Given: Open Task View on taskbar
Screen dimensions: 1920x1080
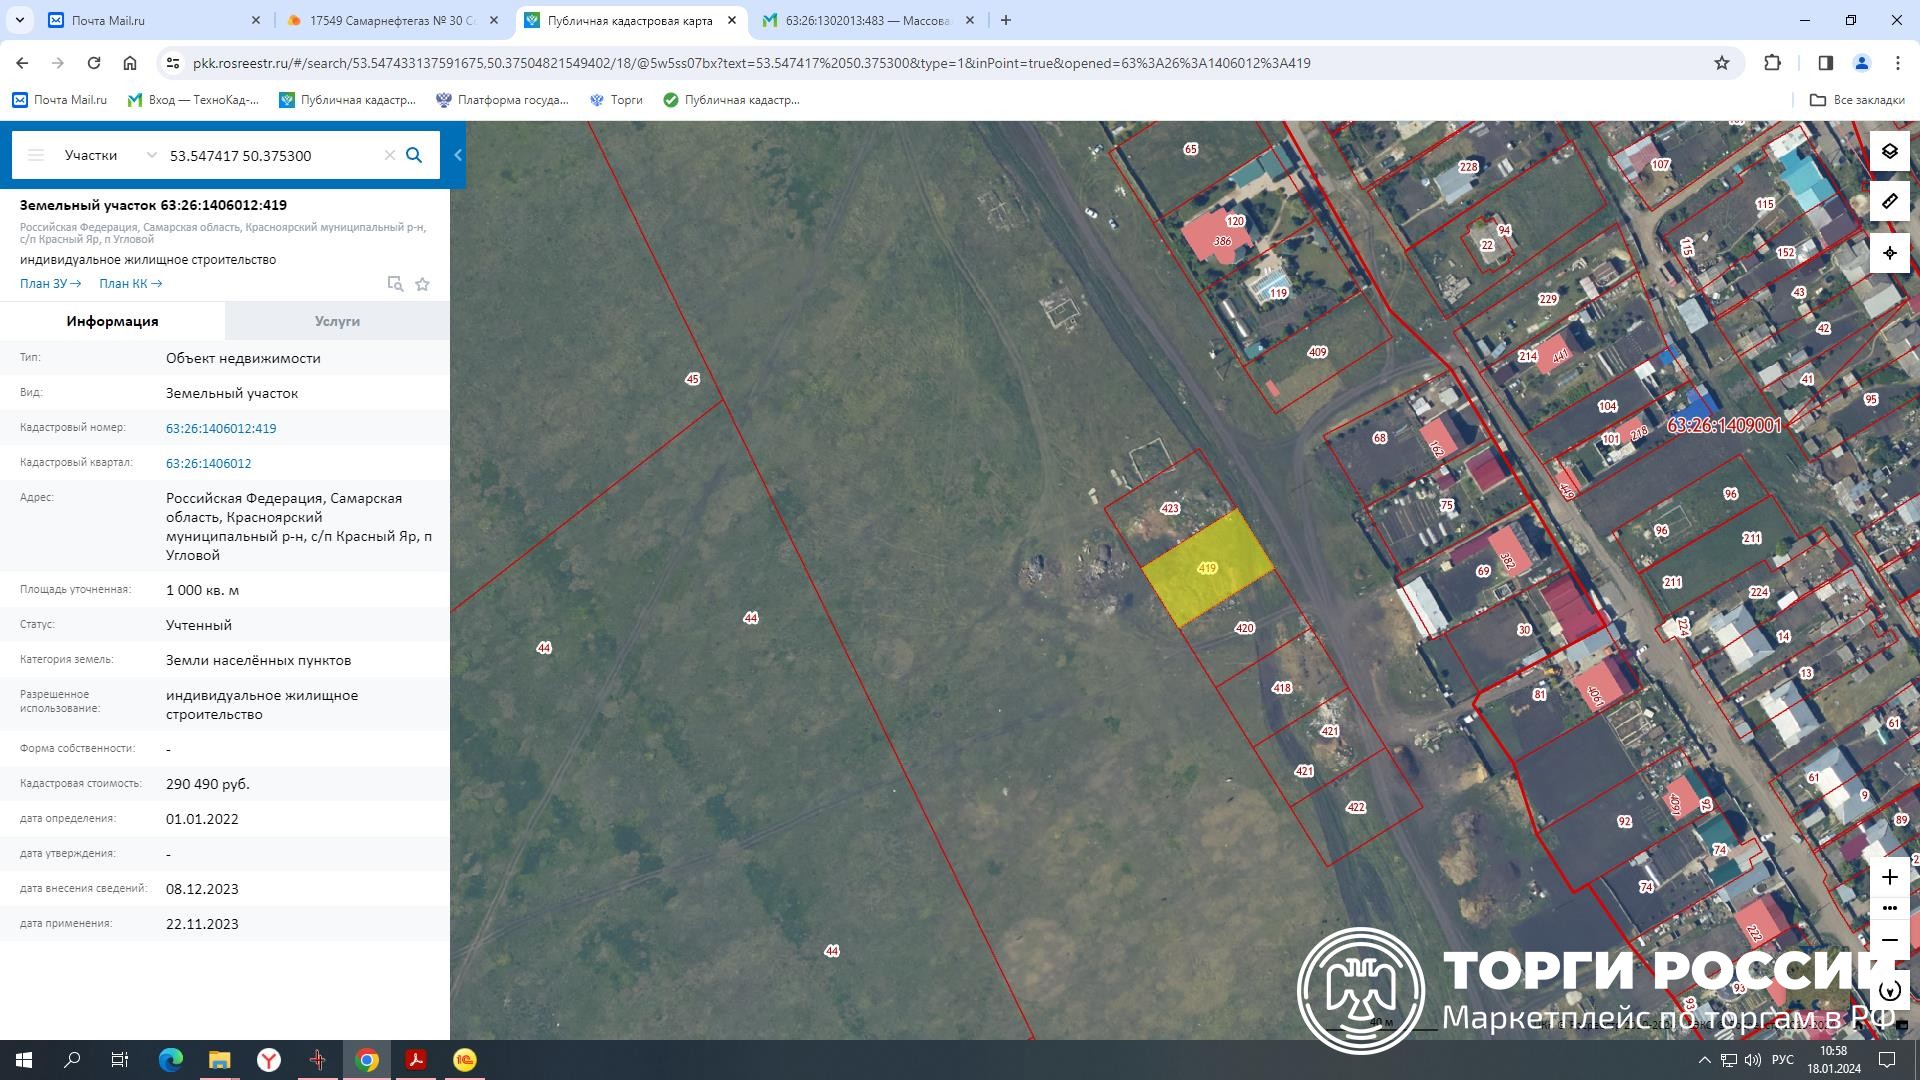Looking at the screenshot, I should (x=120, y=1060).
